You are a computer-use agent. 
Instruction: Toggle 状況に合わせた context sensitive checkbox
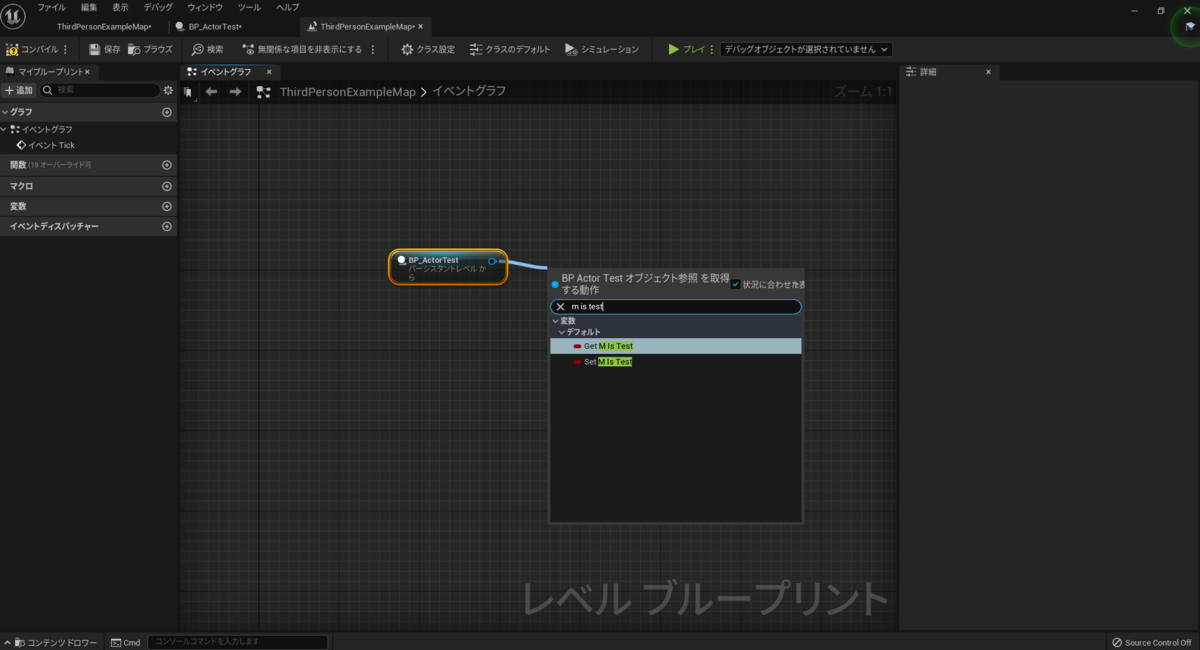(x=736, y=284)
